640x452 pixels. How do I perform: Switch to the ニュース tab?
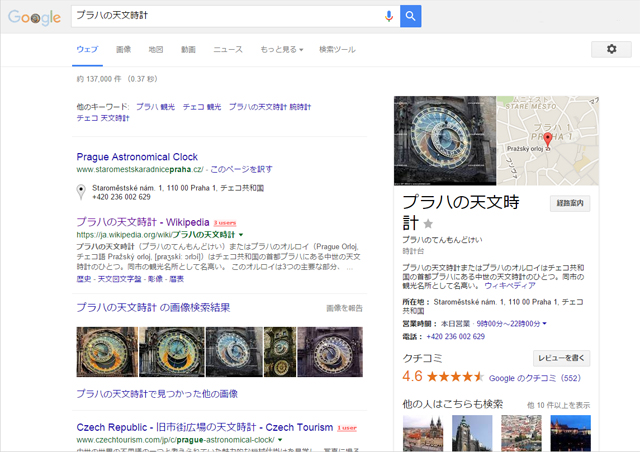(227, 49)
